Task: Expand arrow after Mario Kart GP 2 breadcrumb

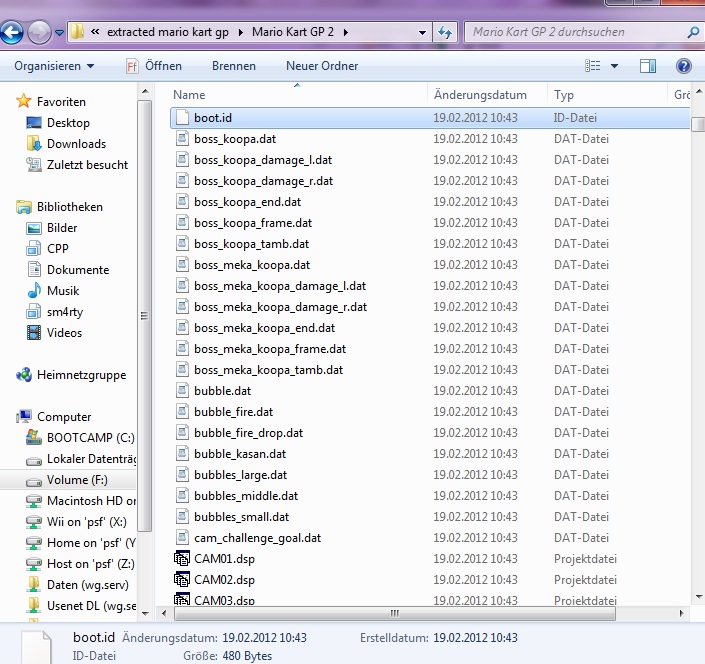Action: pyautogui.click(x=346, y=32)
